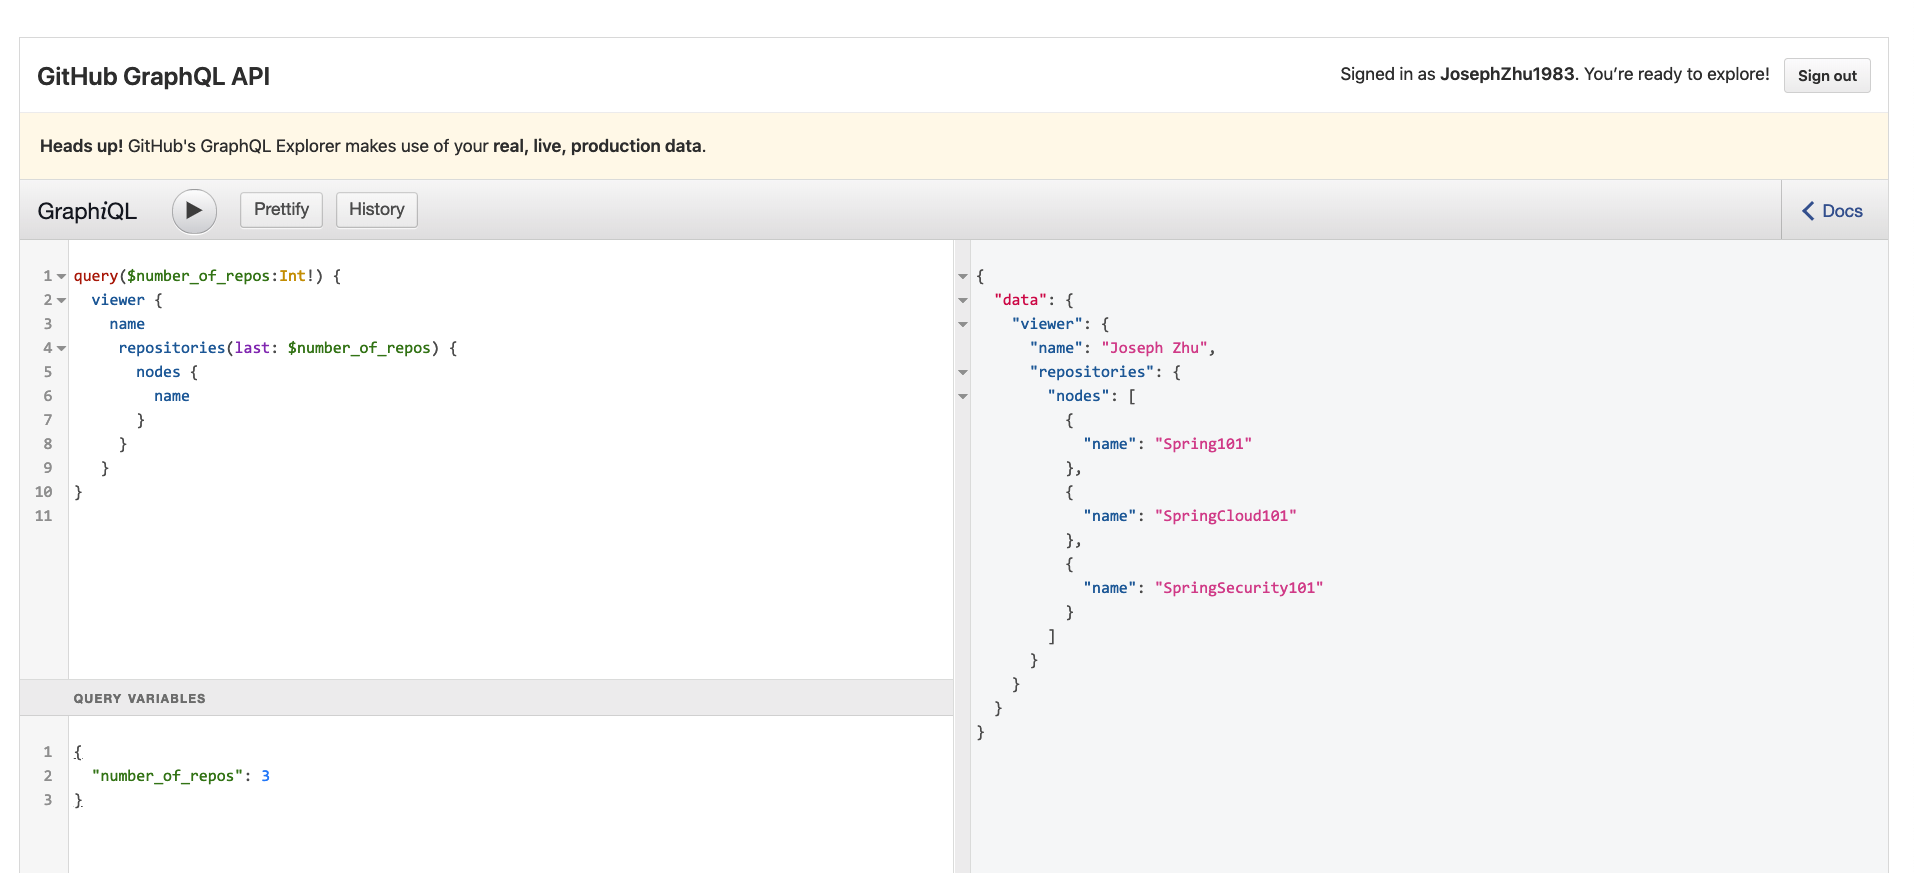
Task: Click the Prettify button
Action: [281, 210]
